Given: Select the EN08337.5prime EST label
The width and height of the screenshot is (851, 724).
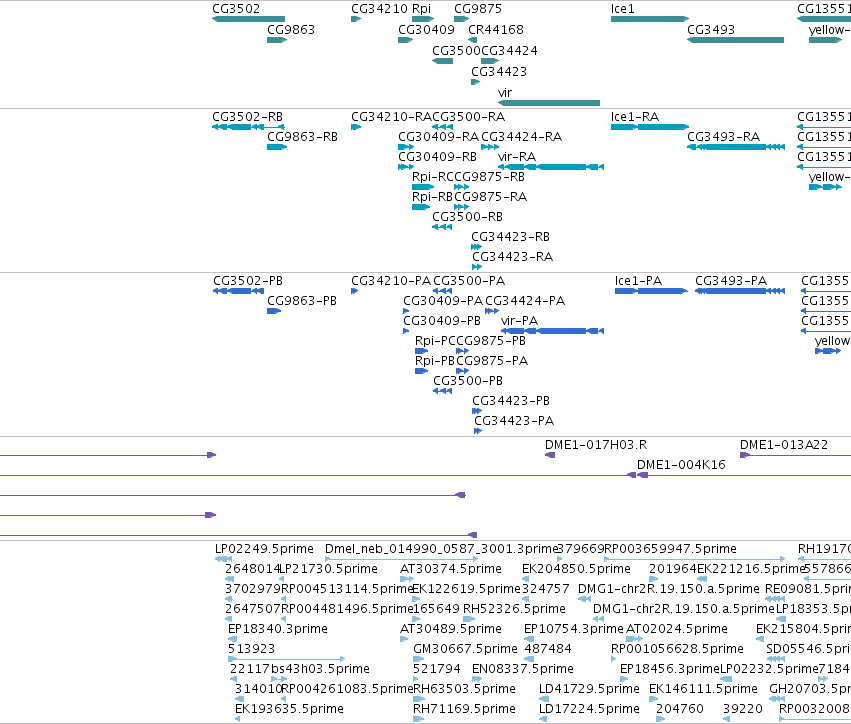Looking at the screenshot, I should click(523, 670).
